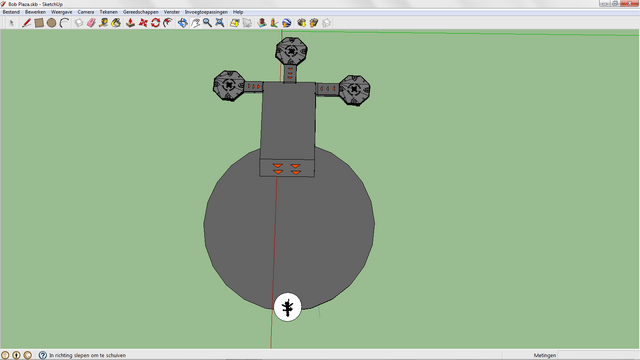Click the status hint 'In richting slepen om te schuiven'
640x360 pixels.
point(87,356)
